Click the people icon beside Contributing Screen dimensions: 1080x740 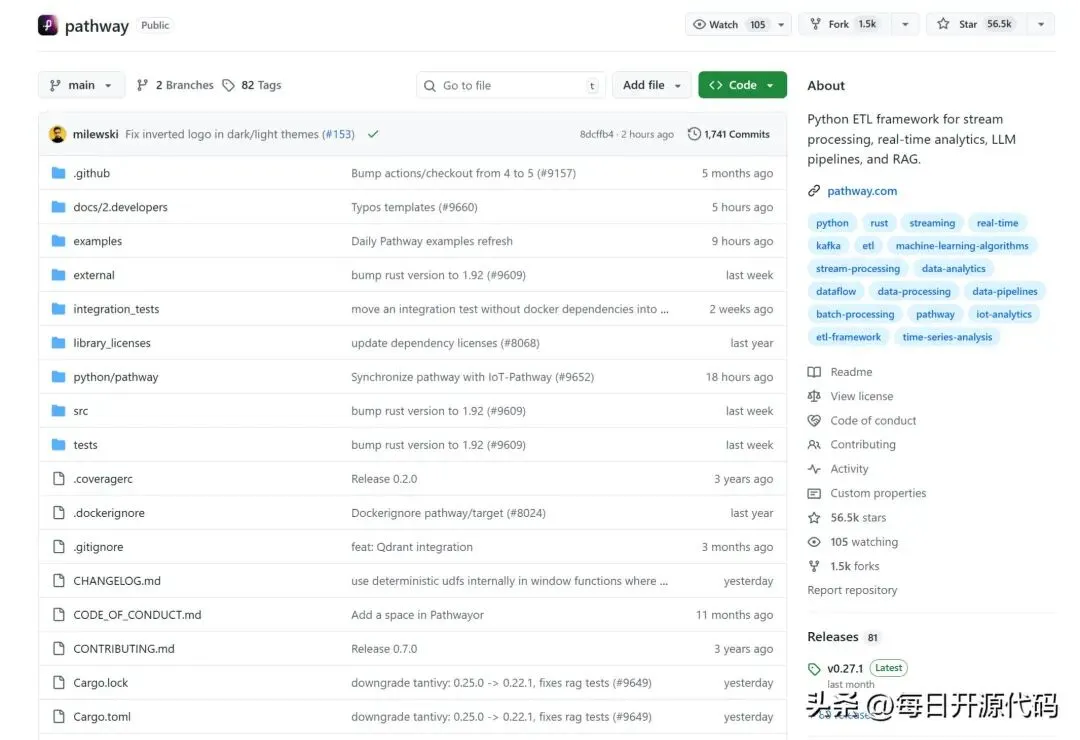814,444
